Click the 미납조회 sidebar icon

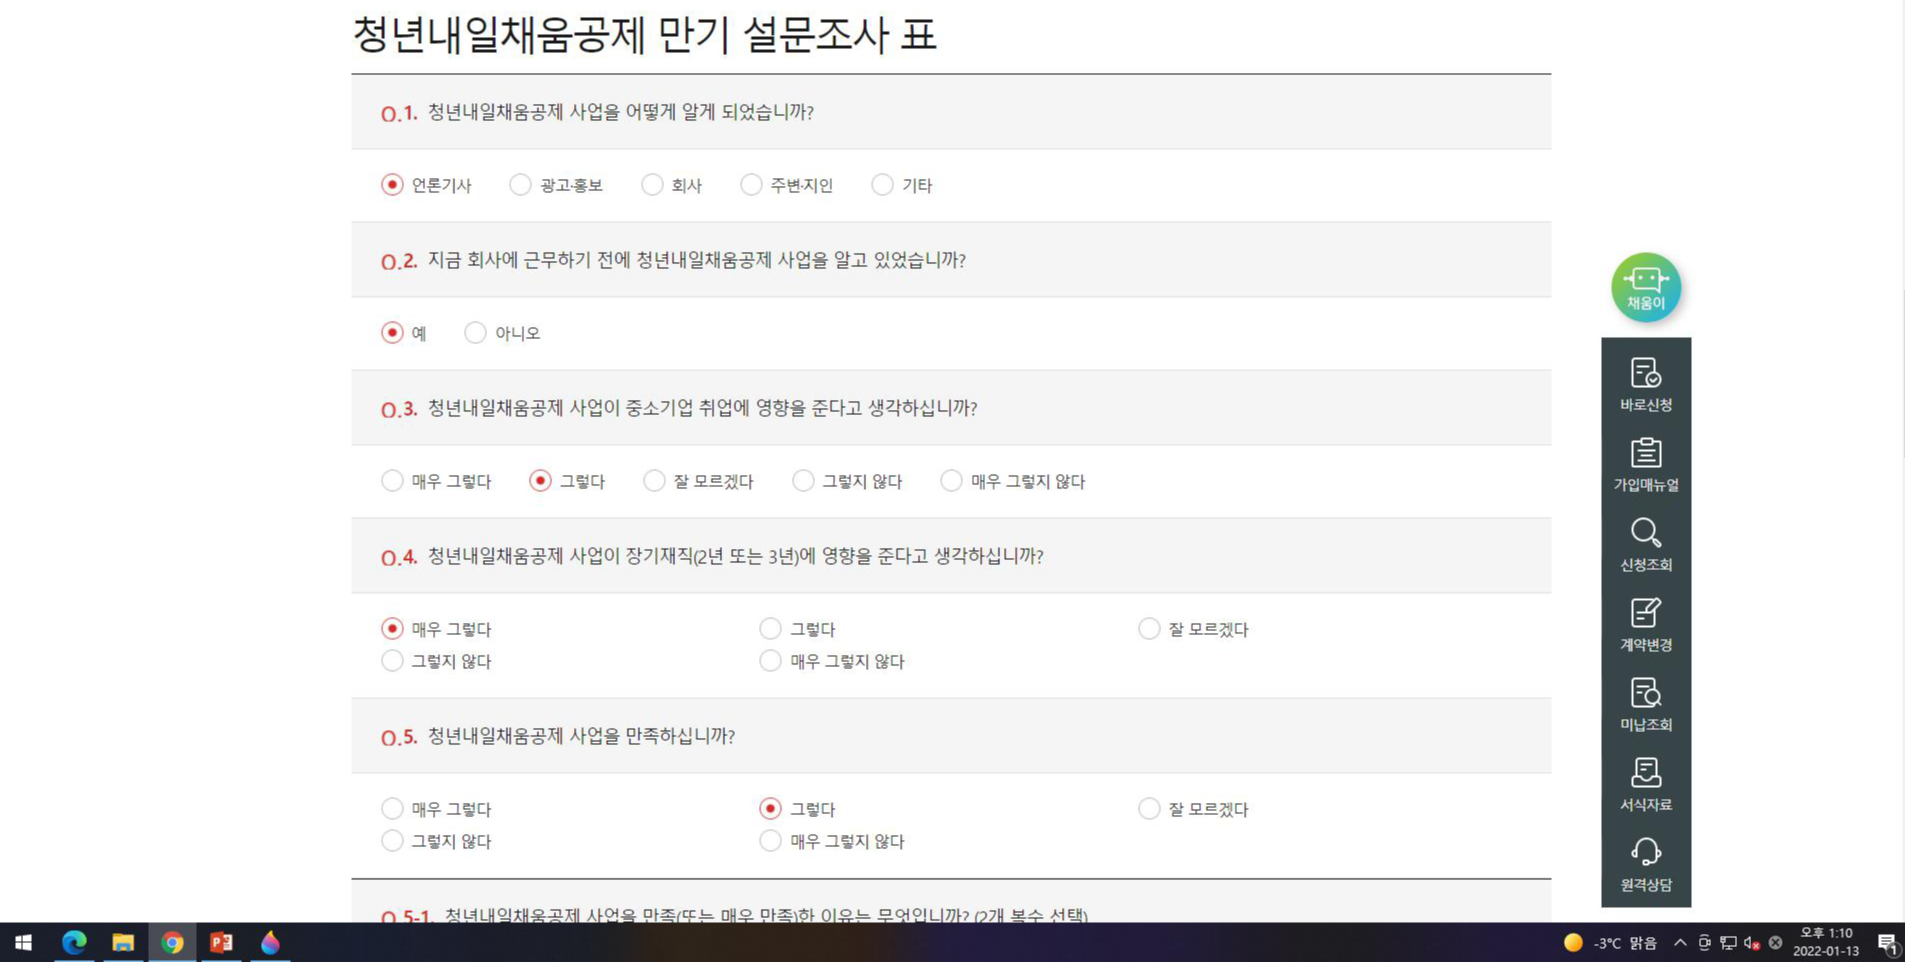[1645, 705]
